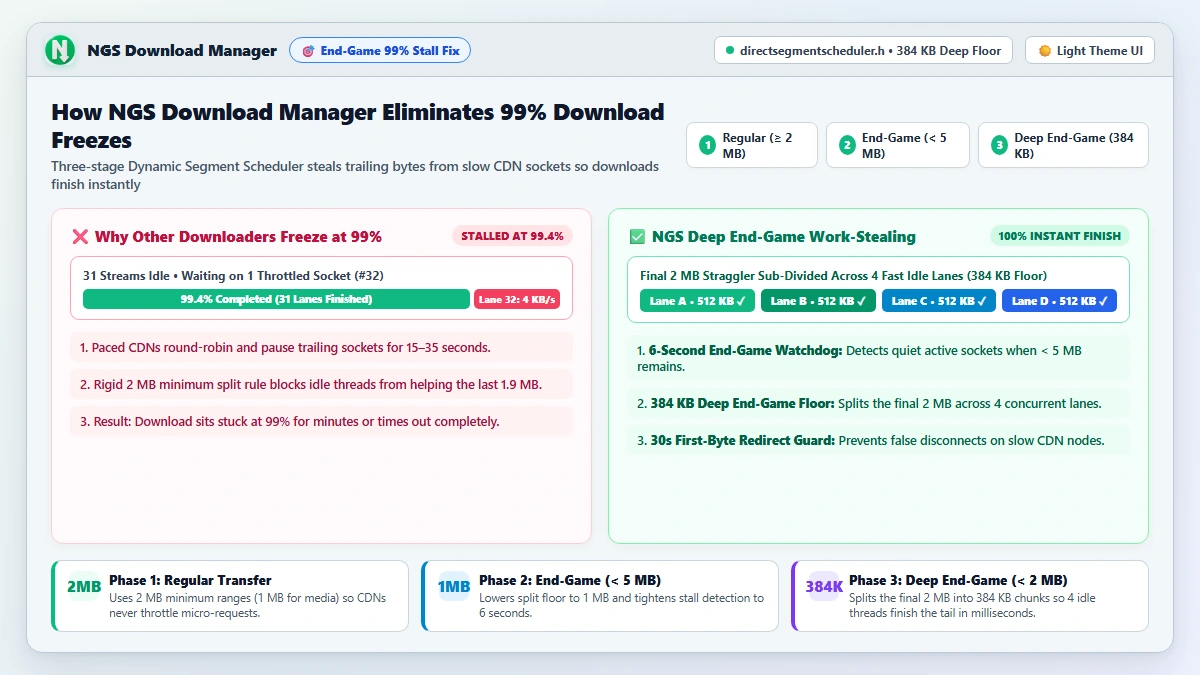Click the 100% INSTANT FINISH badge

click(x=1060, y=237)
